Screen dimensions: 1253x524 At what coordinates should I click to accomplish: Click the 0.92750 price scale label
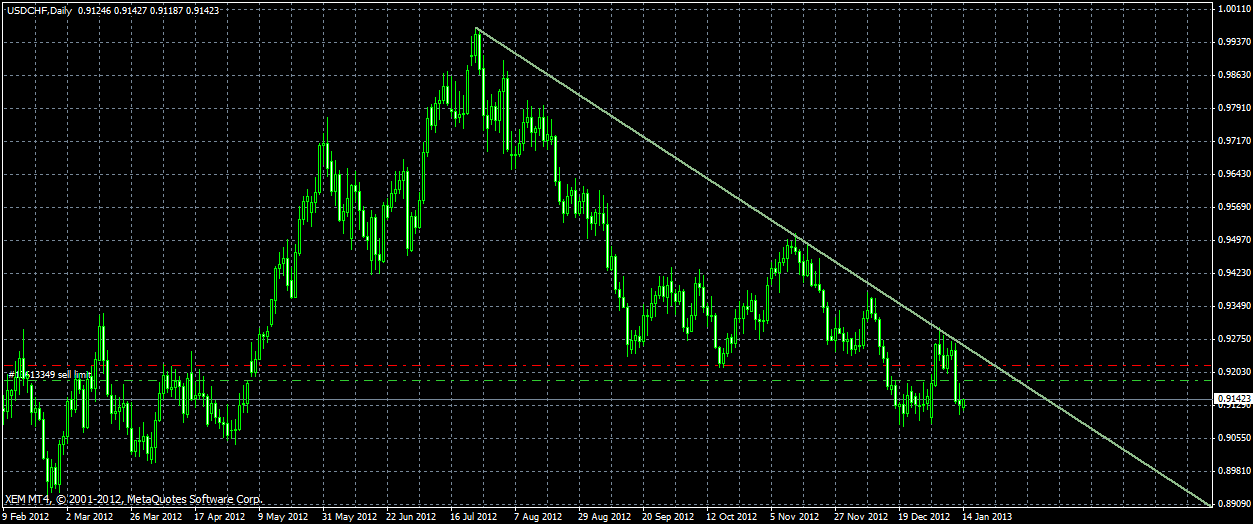1233,339
